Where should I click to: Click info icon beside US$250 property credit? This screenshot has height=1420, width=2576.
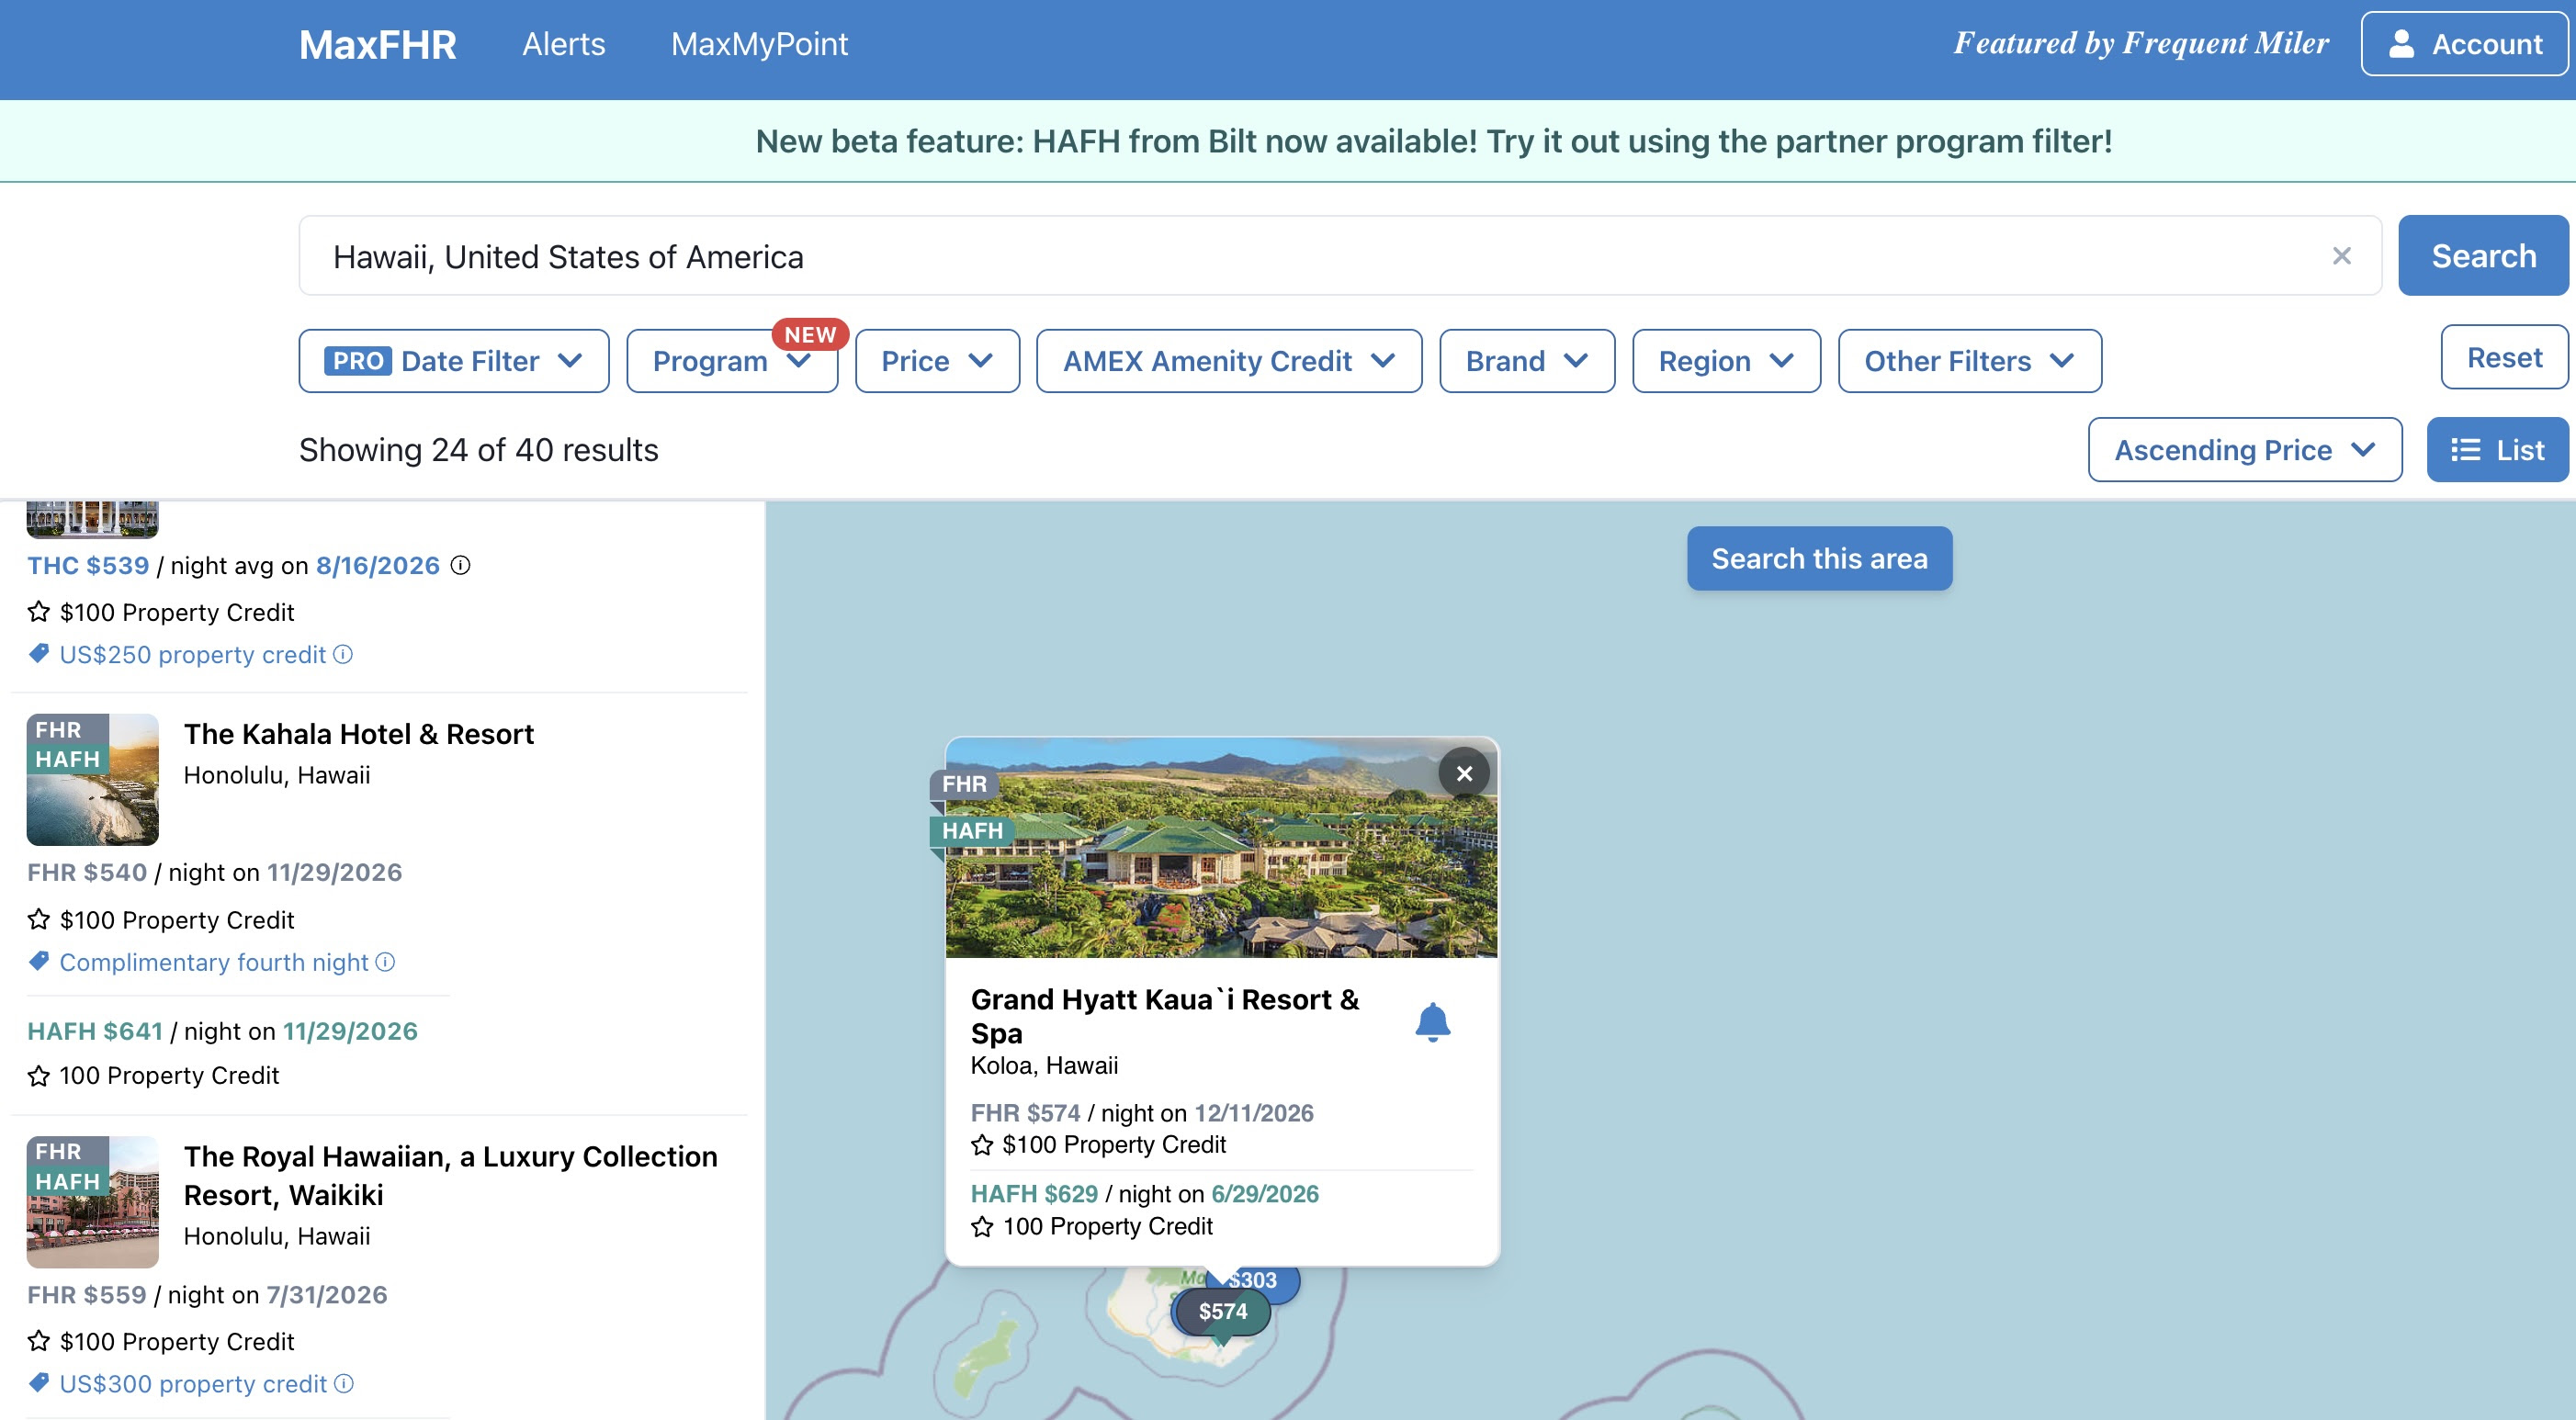pyautogui.click(x=343, y=654)
